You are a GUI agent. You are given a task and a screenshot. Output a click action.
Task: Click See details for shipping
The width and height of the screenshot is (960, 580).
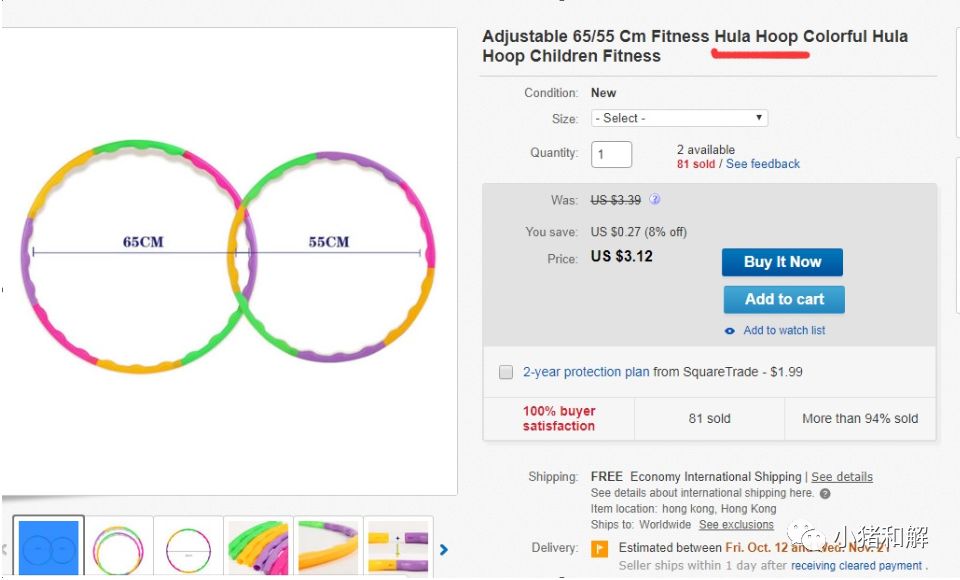842,477
